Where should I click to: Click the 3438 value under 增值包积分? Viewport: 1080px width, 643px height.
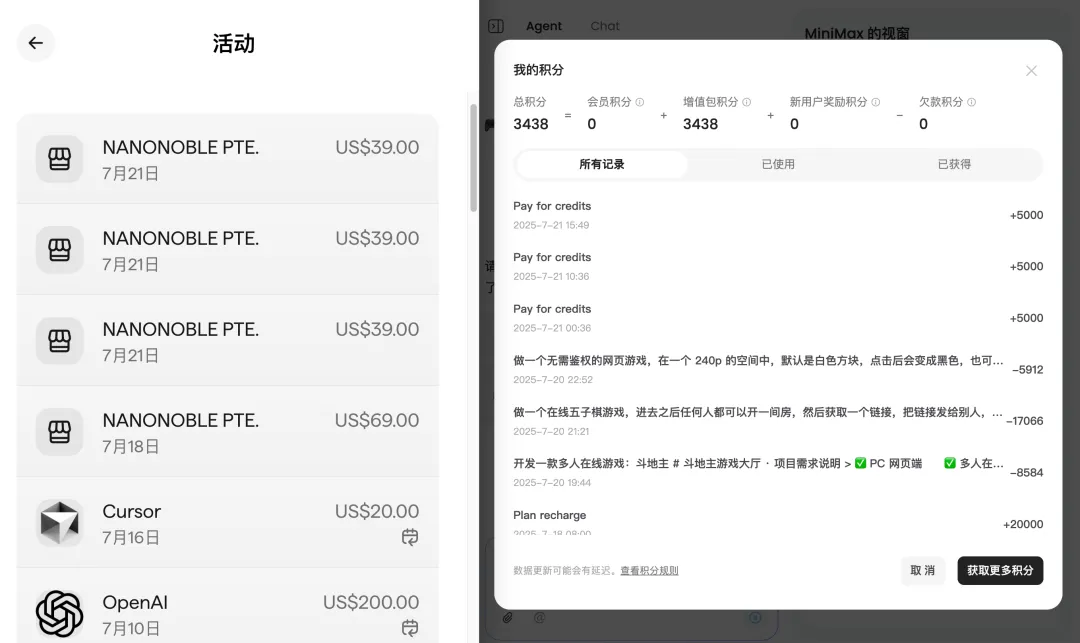[x=700, y=124]
